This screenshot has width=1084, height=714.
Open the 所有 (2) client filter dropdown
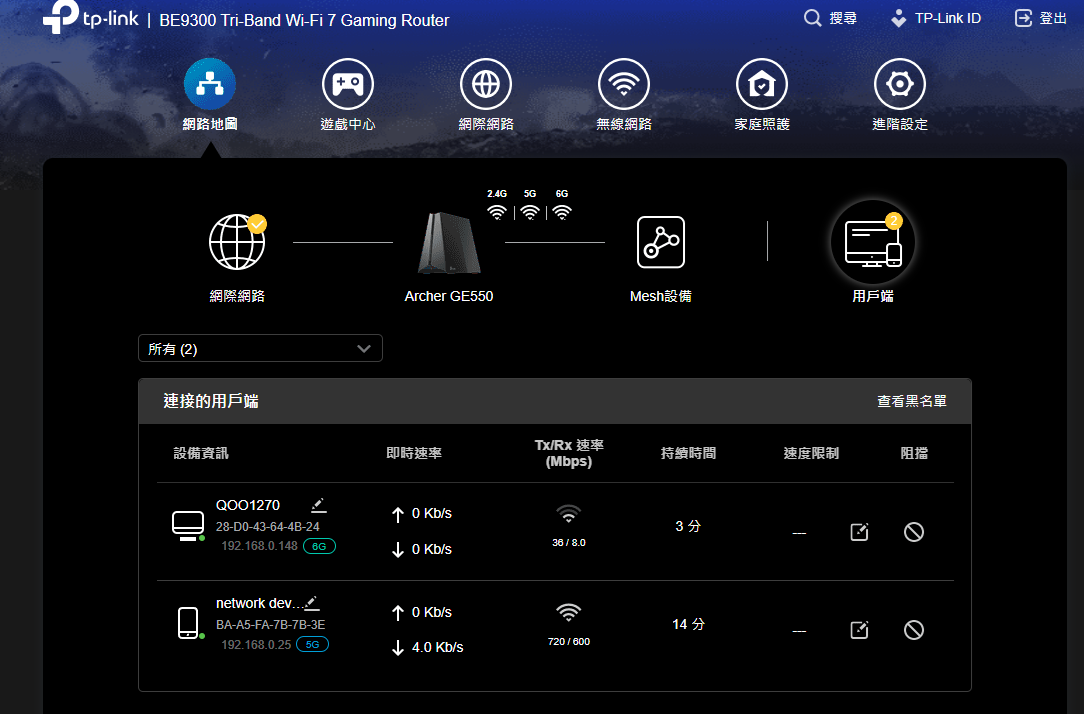point(260,348)
